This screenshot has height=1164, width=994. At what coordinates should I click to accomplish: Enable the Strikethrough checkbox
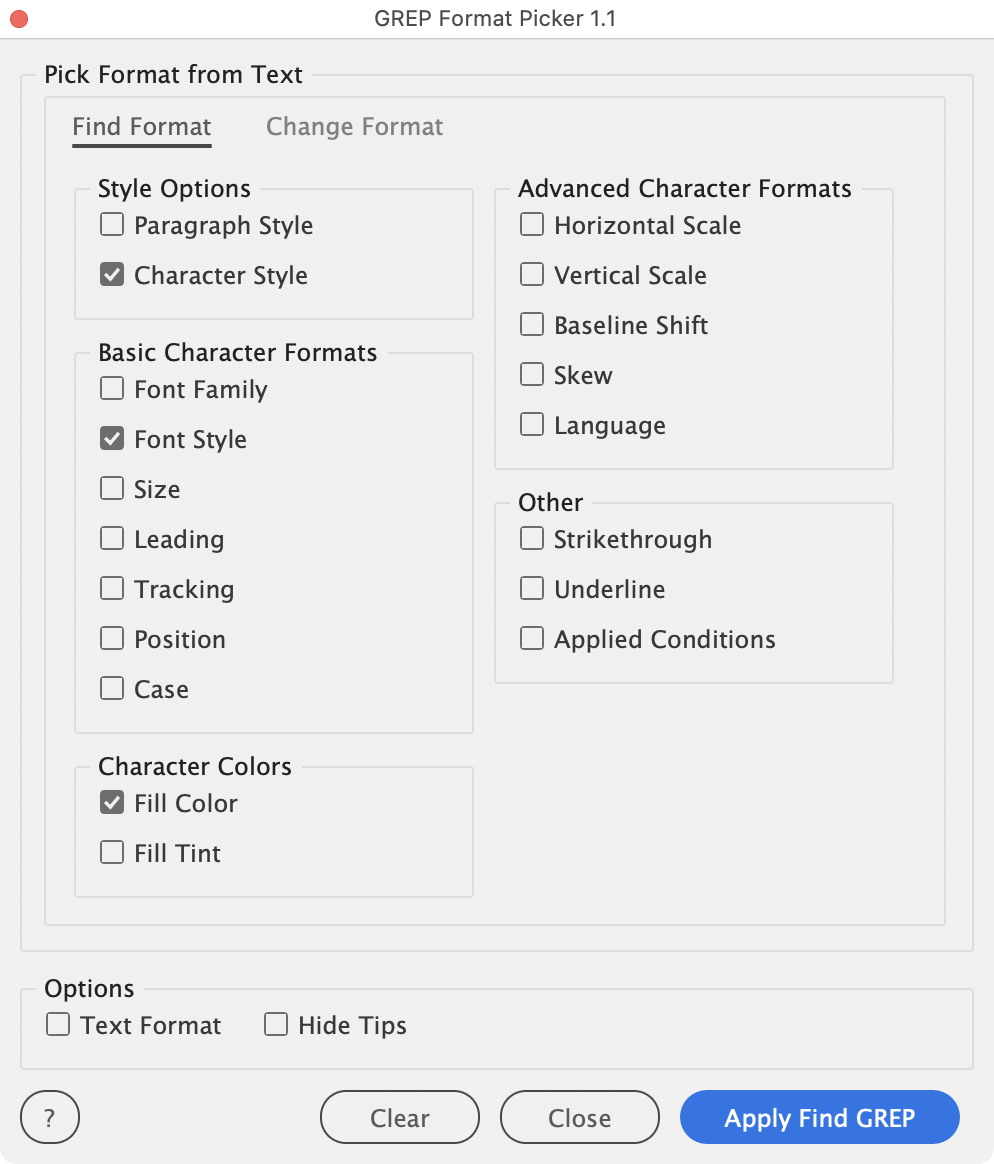tap(532, 539)
